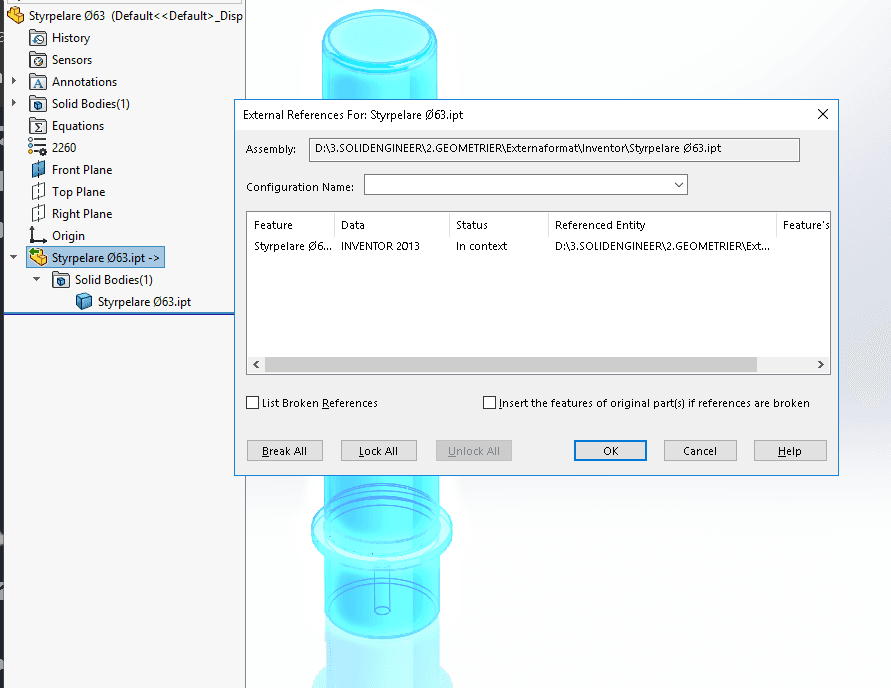Click the 2260 material icon
This screenshot has width=891, height=688.
pos(38,148)
